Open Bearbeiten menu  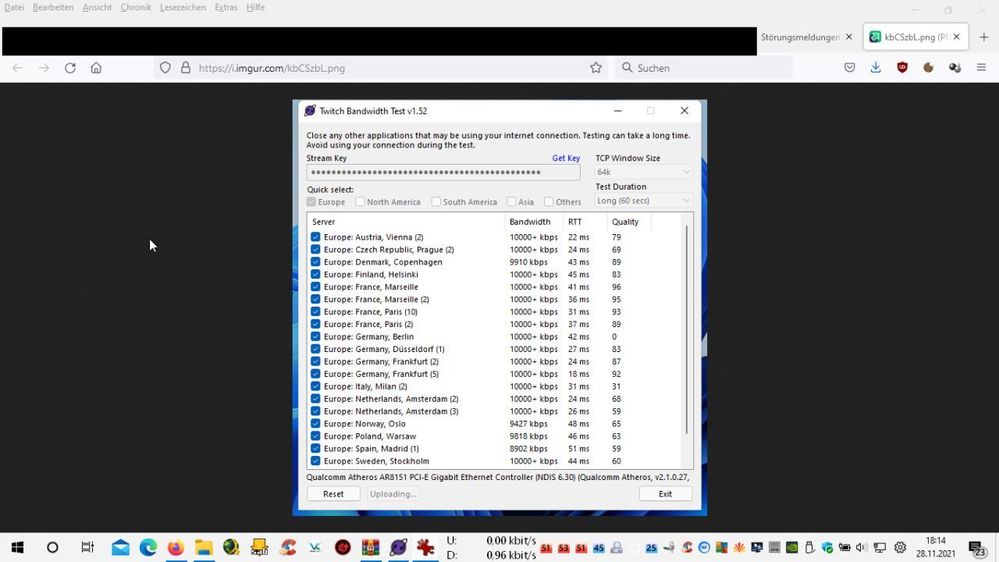tap(53, 8)
